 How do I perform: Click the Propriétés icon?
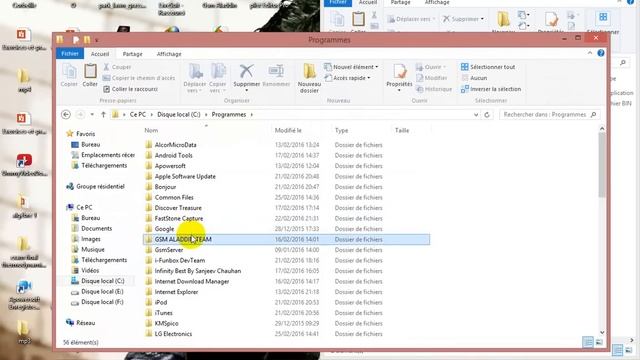point(399,72)
